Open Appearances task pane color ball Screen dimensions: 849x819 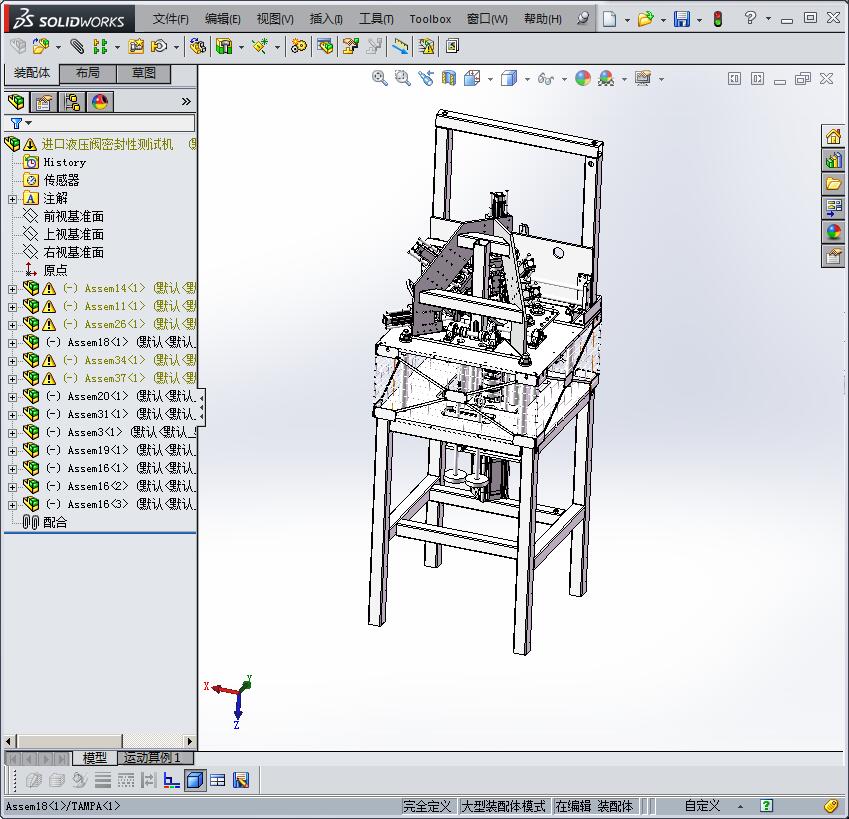click(x=833, y=232)
